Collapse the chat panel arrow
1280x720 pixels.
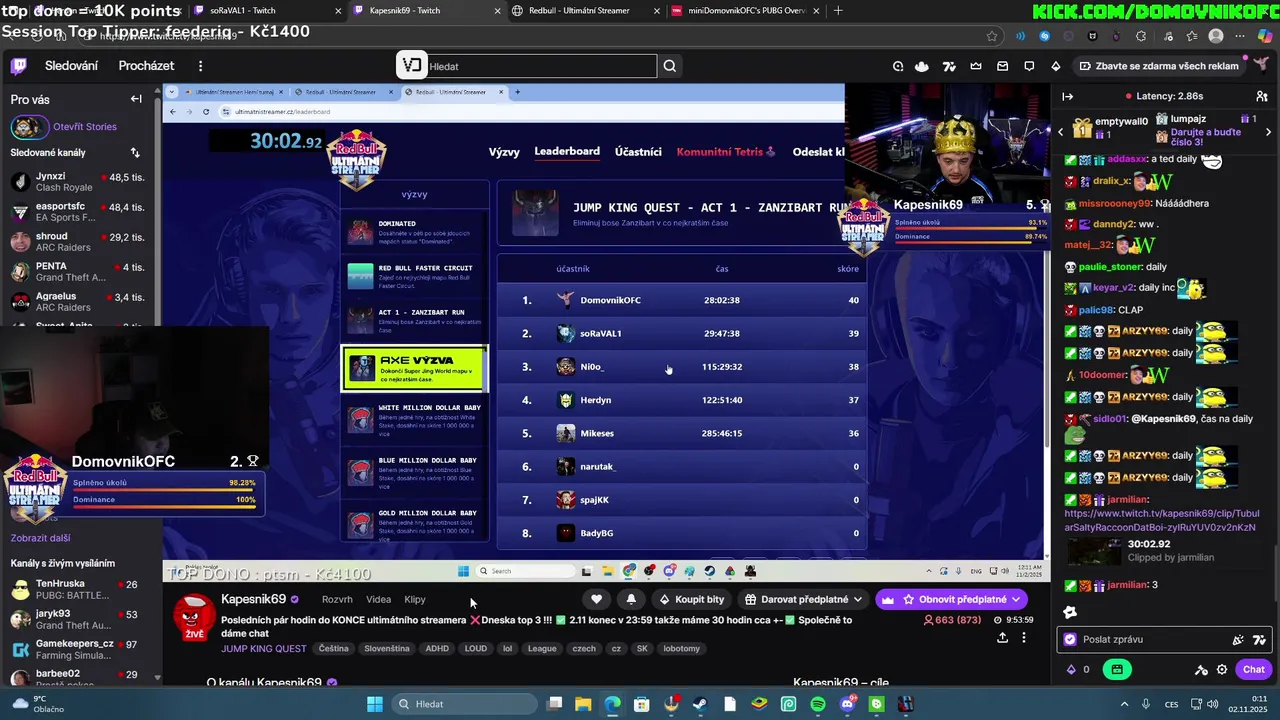(x=1067, y=97)
